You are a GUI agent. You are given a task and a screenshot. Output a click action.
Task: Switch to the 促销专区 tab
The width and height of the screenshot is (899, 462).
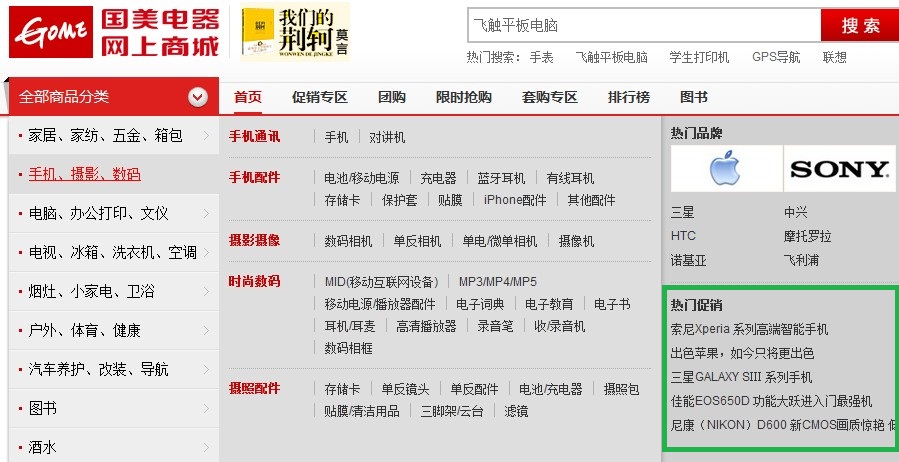pyautogui.click(x=319, y=97)
